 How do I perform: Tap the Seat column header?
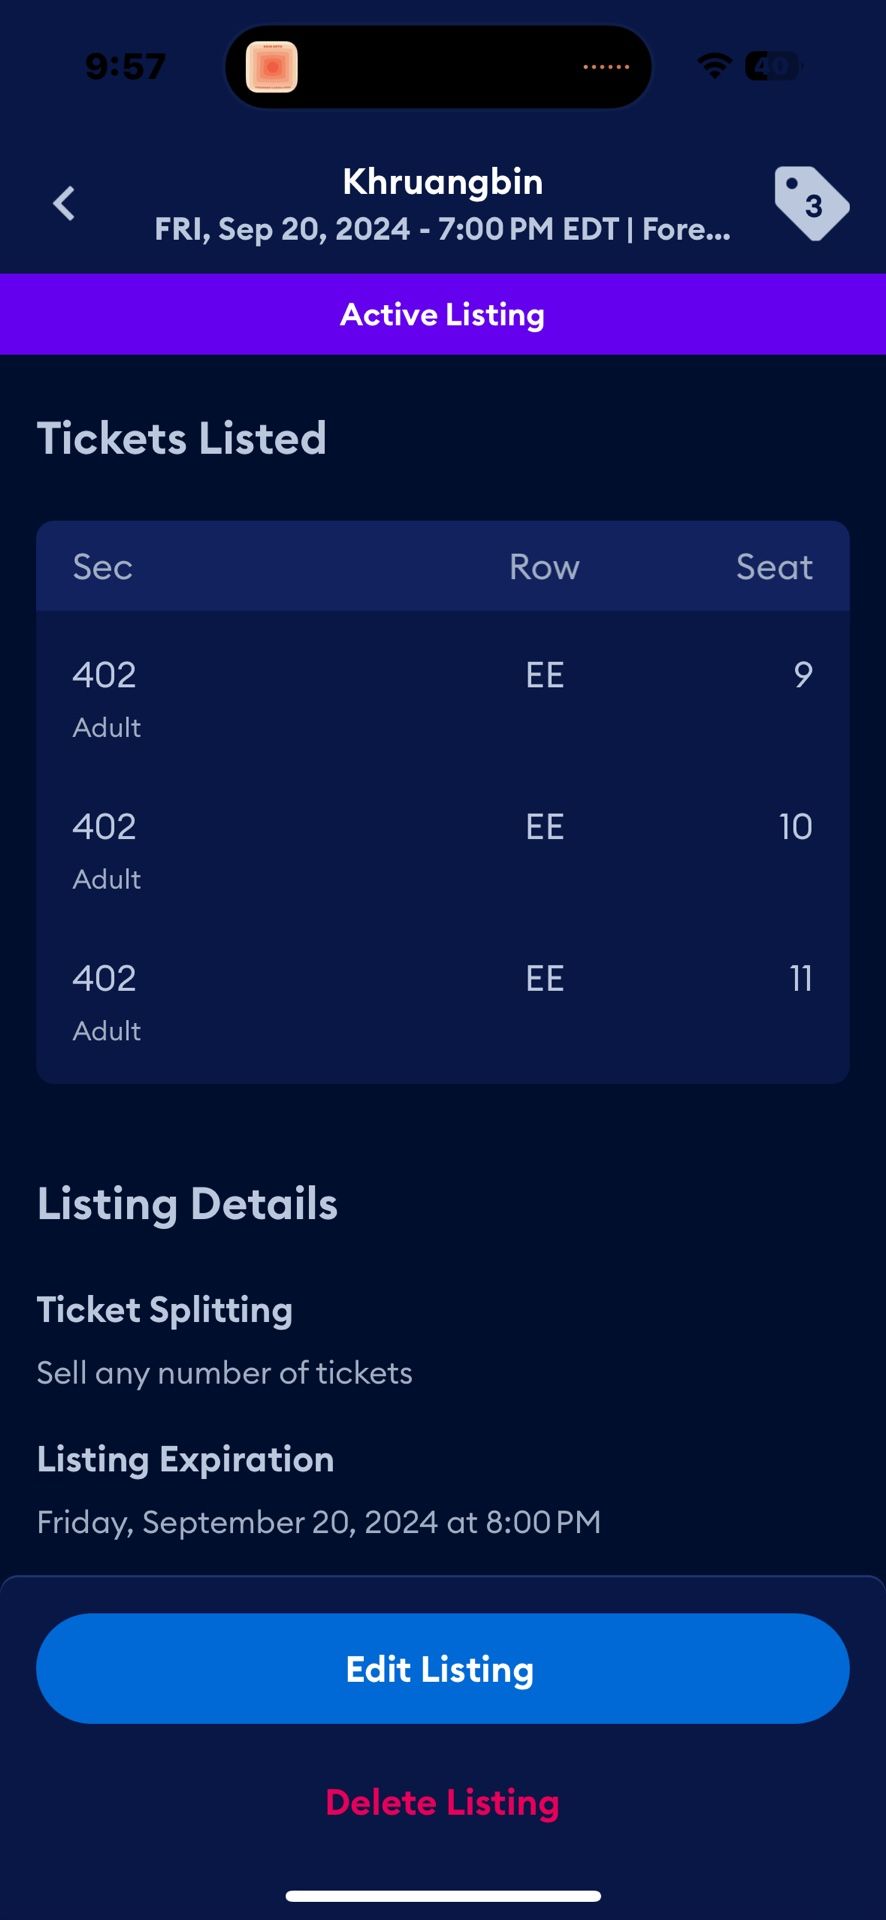click(x=774, y=567)
